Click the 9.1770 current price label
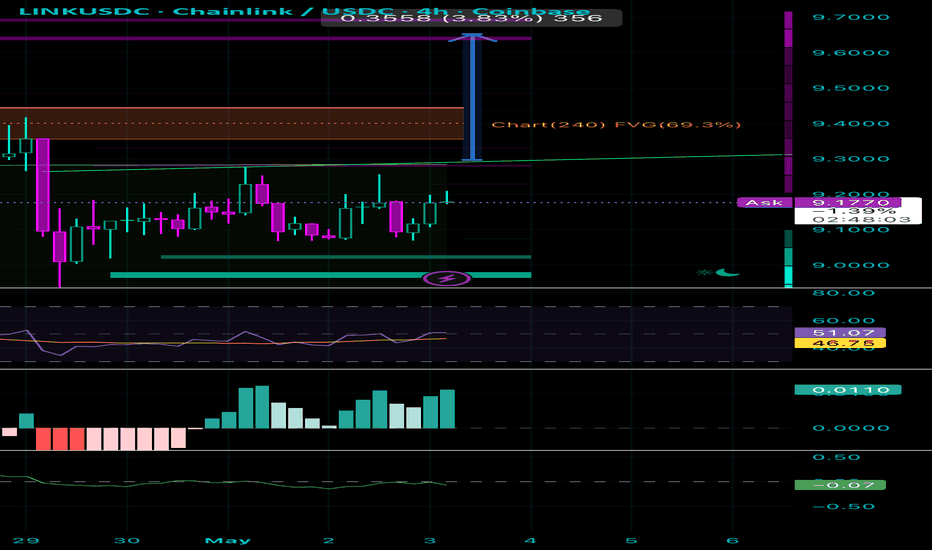This screenshot has height=550, width=932. point(851,203)
